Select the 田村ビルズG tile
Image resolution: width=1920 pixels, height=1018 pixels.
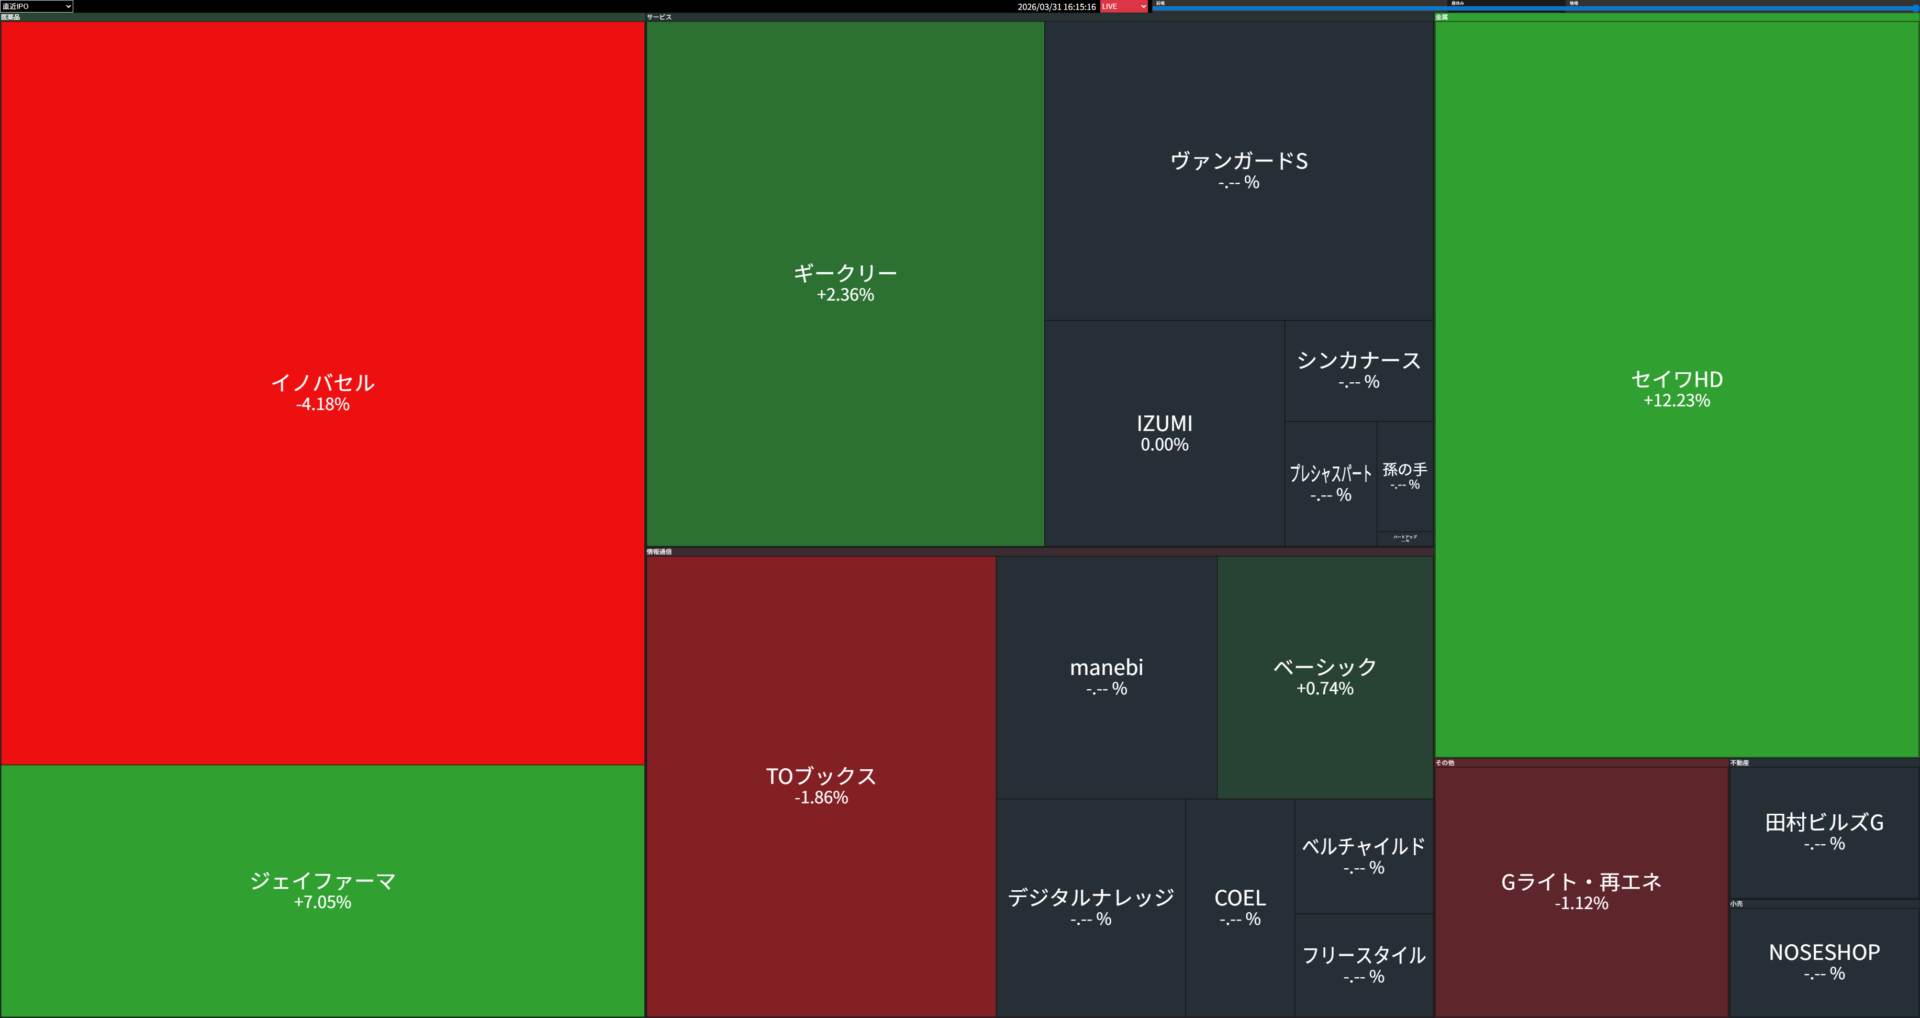click(1823, 832)
